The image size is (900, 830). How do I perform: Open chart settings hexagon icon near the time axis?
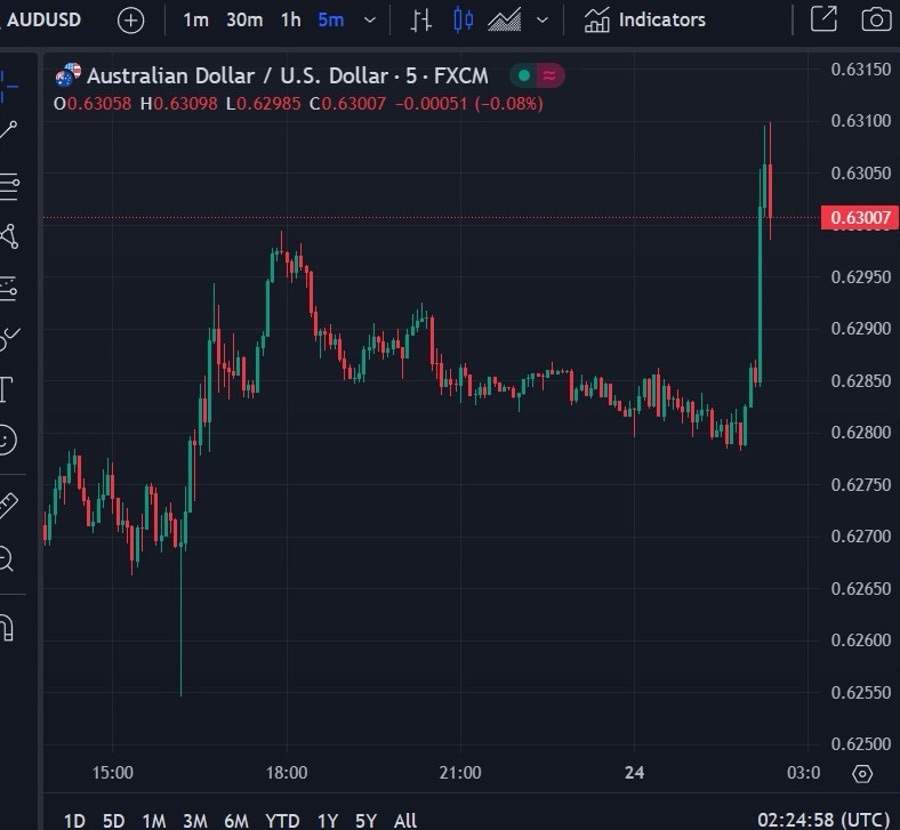point(862,774)
